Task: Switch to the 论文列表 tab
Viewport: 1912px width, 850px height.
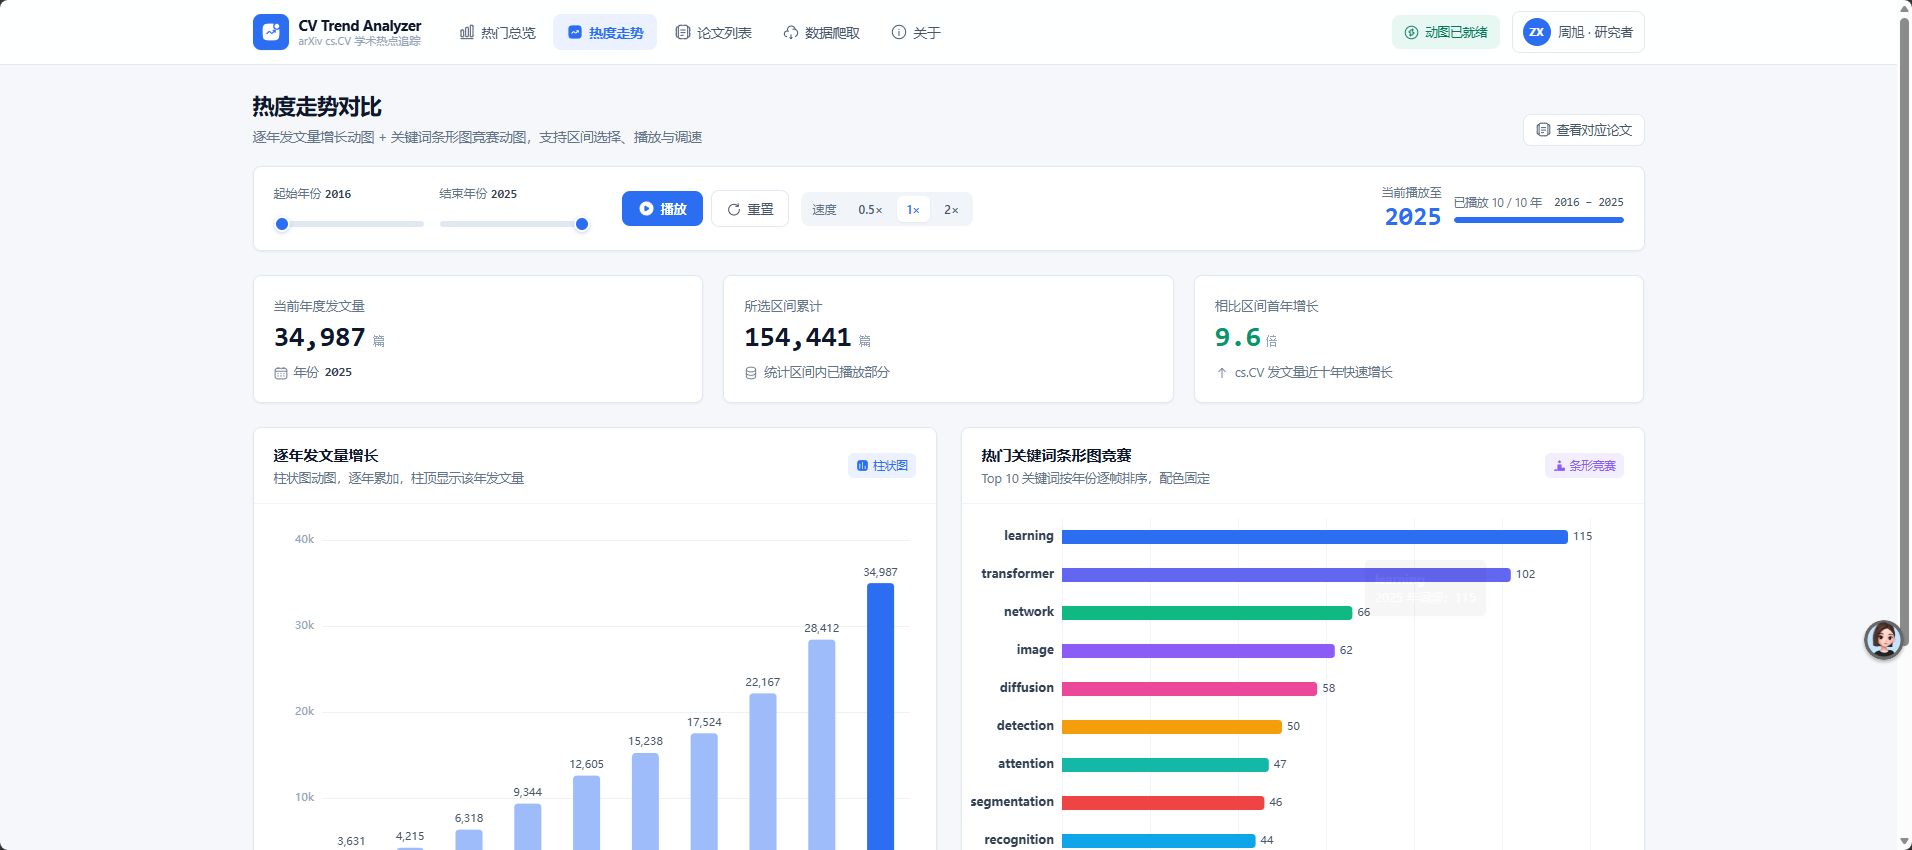Action: tap(714, 32)
